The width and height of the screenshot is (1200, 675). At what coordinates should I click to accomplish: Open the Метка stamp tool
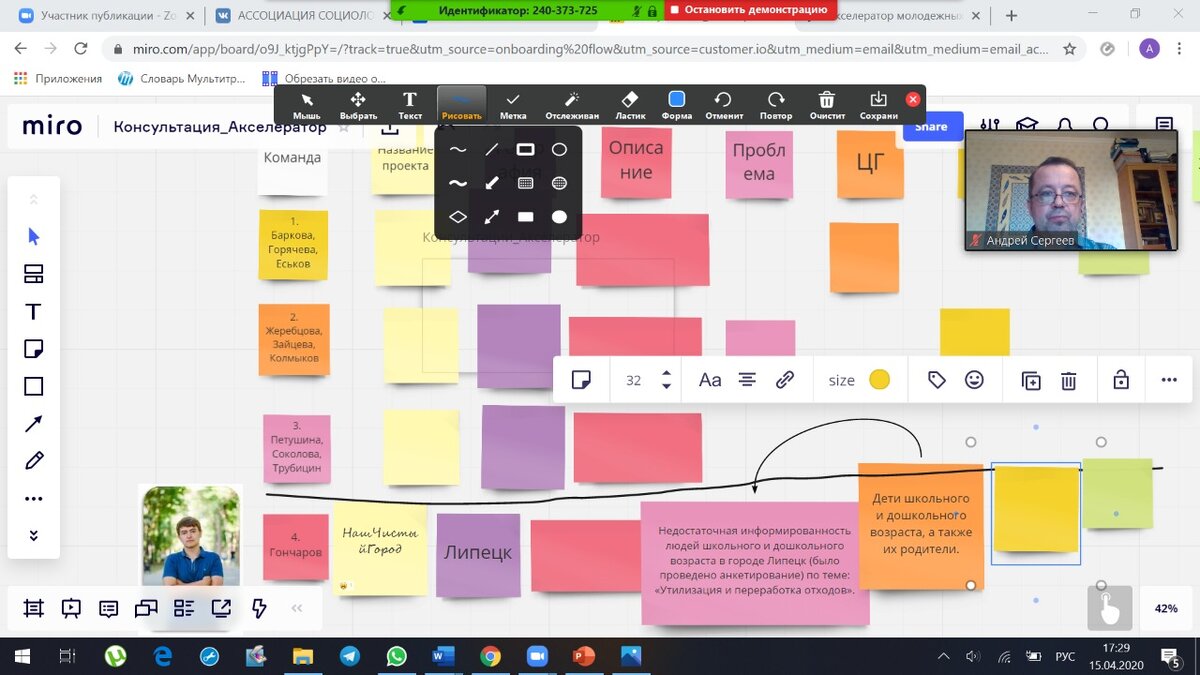tap(513, 105)
